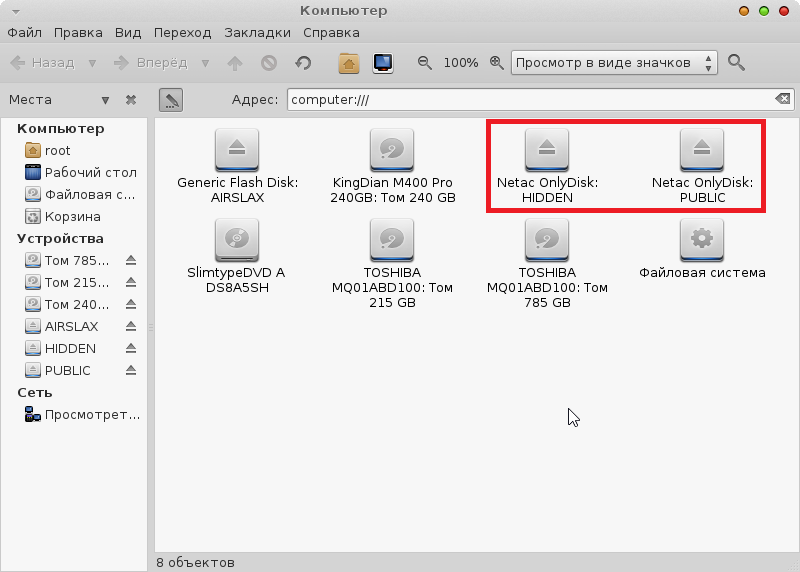Viewport: 800px width, 572px height.
Task: Go up one level with Up arrow
Action: (235, 63)
